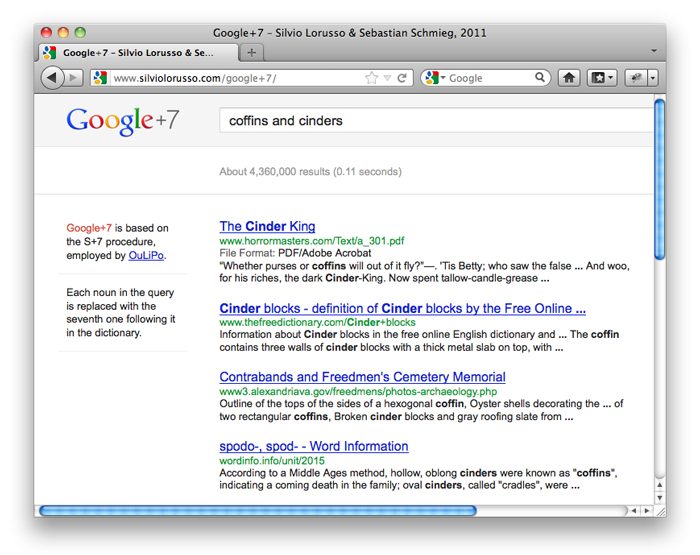700x555 pixels.
Task: Click the Home button in toolbar
Action: click(x=568, y=78)
